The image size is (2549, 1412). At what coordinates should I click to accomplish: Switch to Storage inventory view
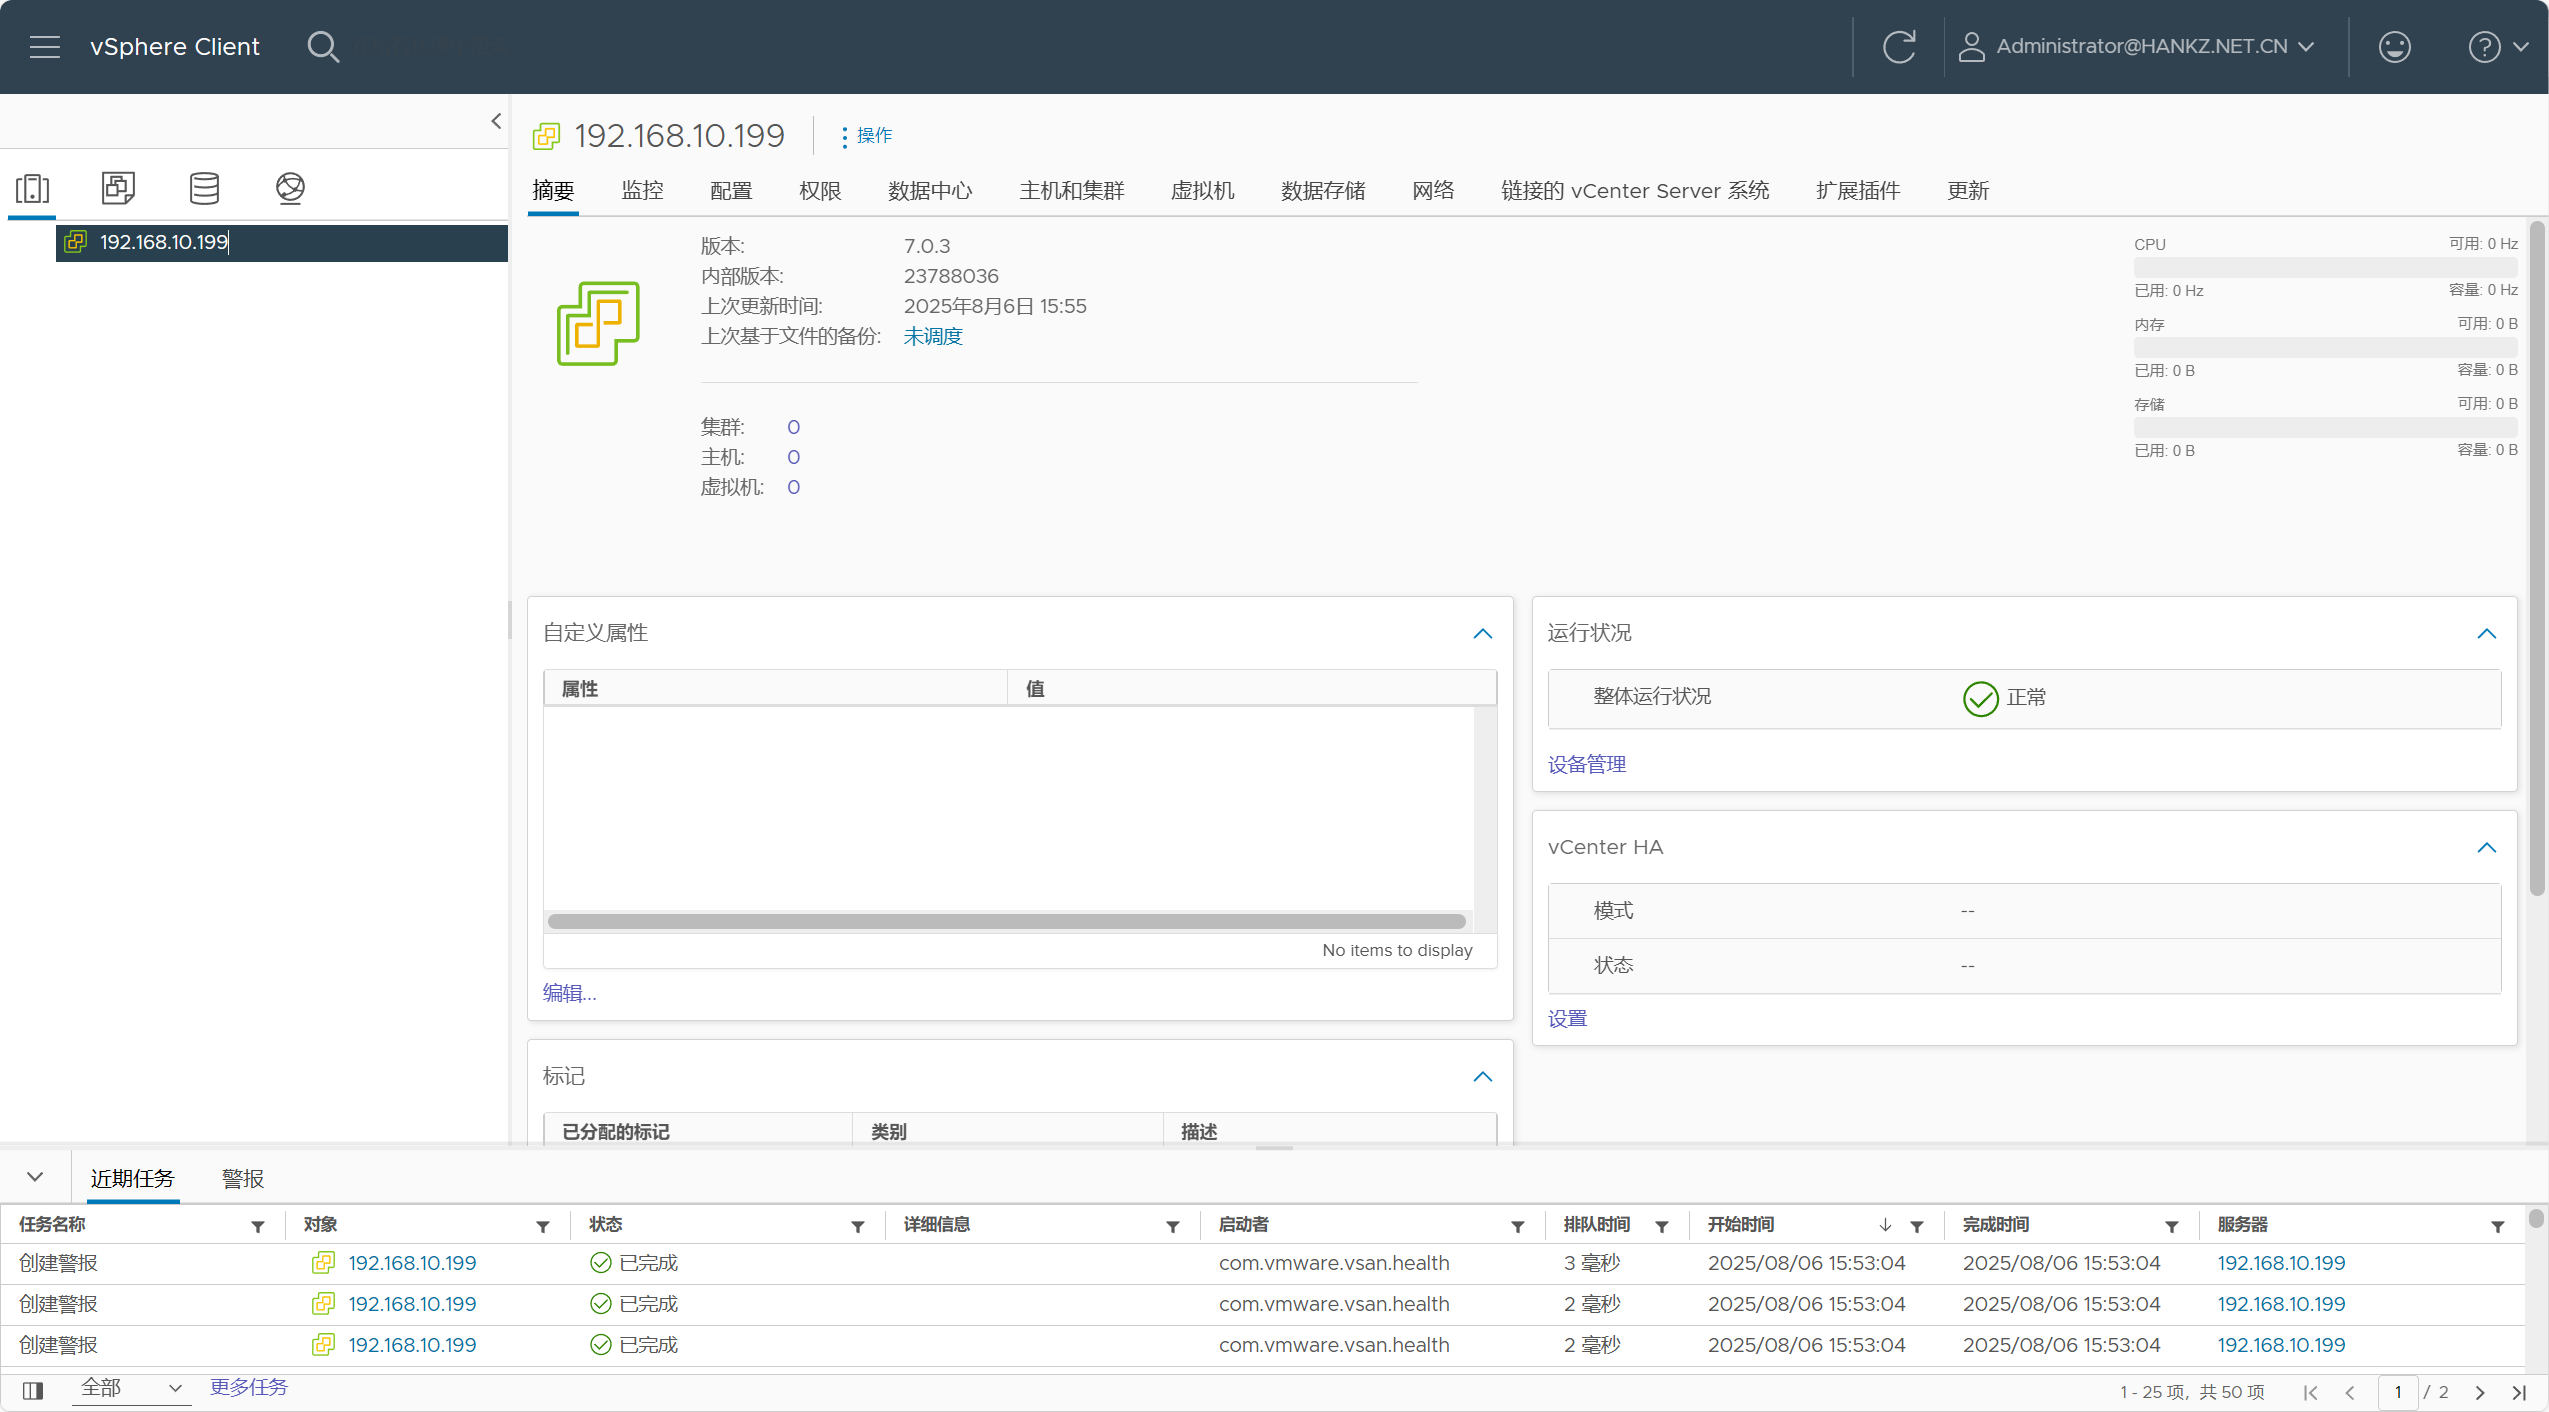tap(204, 188)
